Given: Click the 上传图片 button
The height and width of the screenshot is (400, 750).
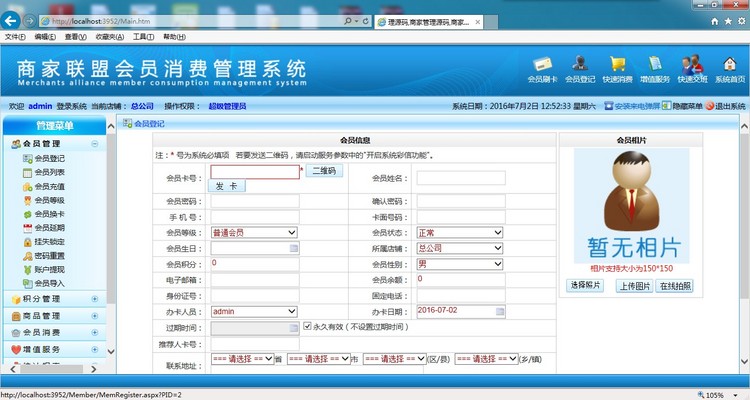Looking at the screenshot, I should (x=635, y=286).
